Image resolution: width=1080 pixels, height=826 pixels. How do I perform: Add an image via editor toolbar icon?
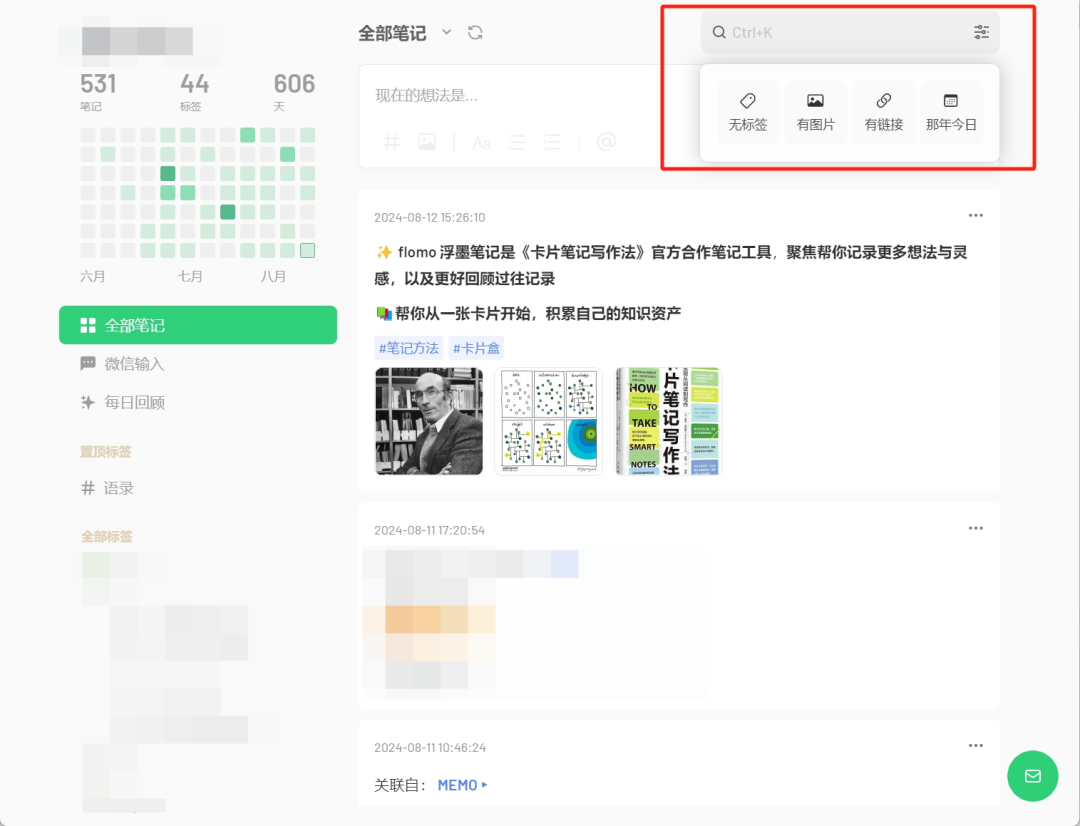pyautogui.click(x=427, y=143)
